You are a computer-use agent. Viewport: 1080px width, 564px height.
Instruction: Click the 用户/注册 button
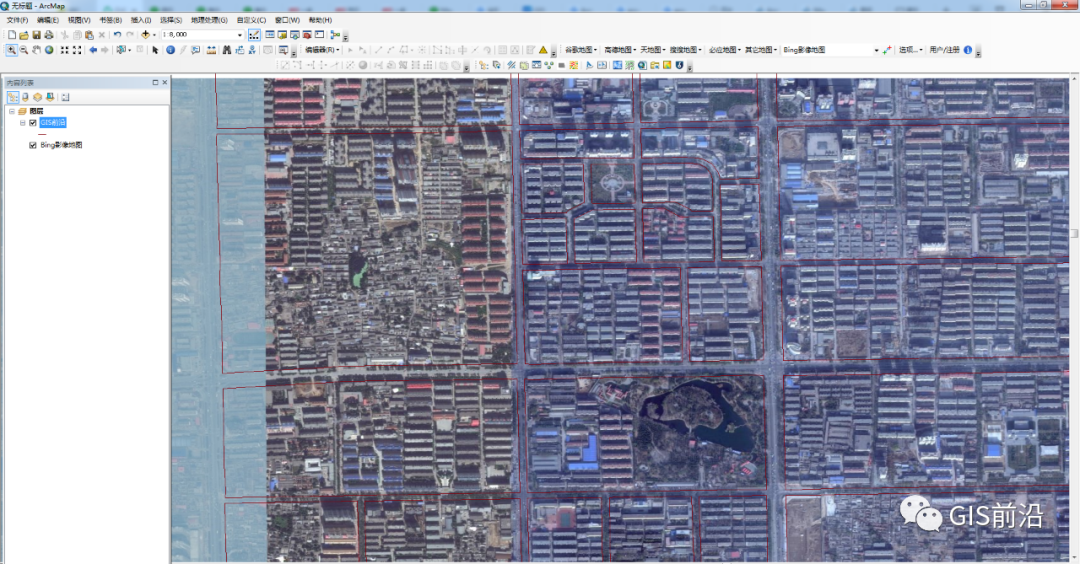tap(944, 50)
